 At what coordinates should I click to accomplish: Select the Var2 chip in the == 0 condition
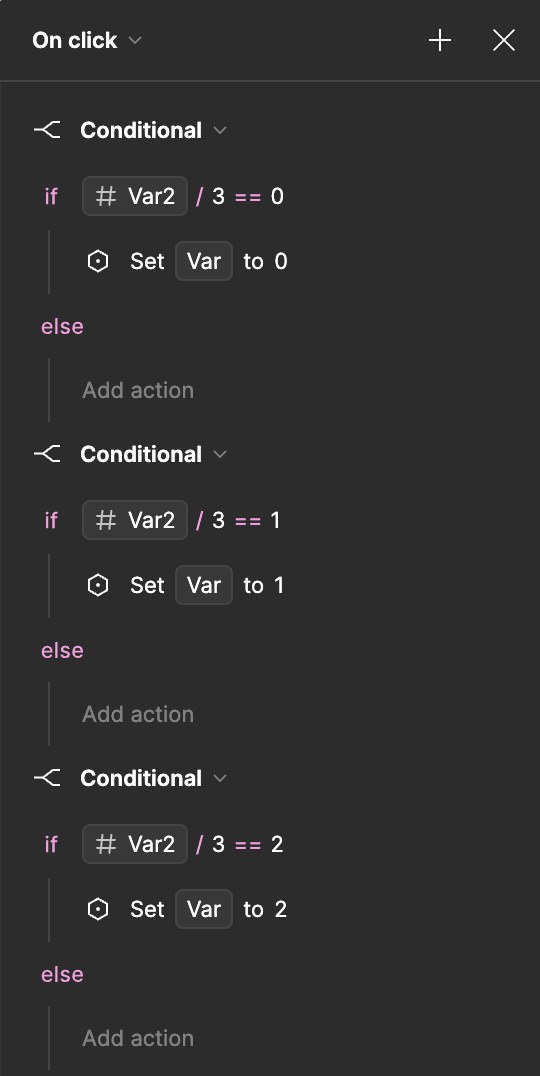(134, 196)
